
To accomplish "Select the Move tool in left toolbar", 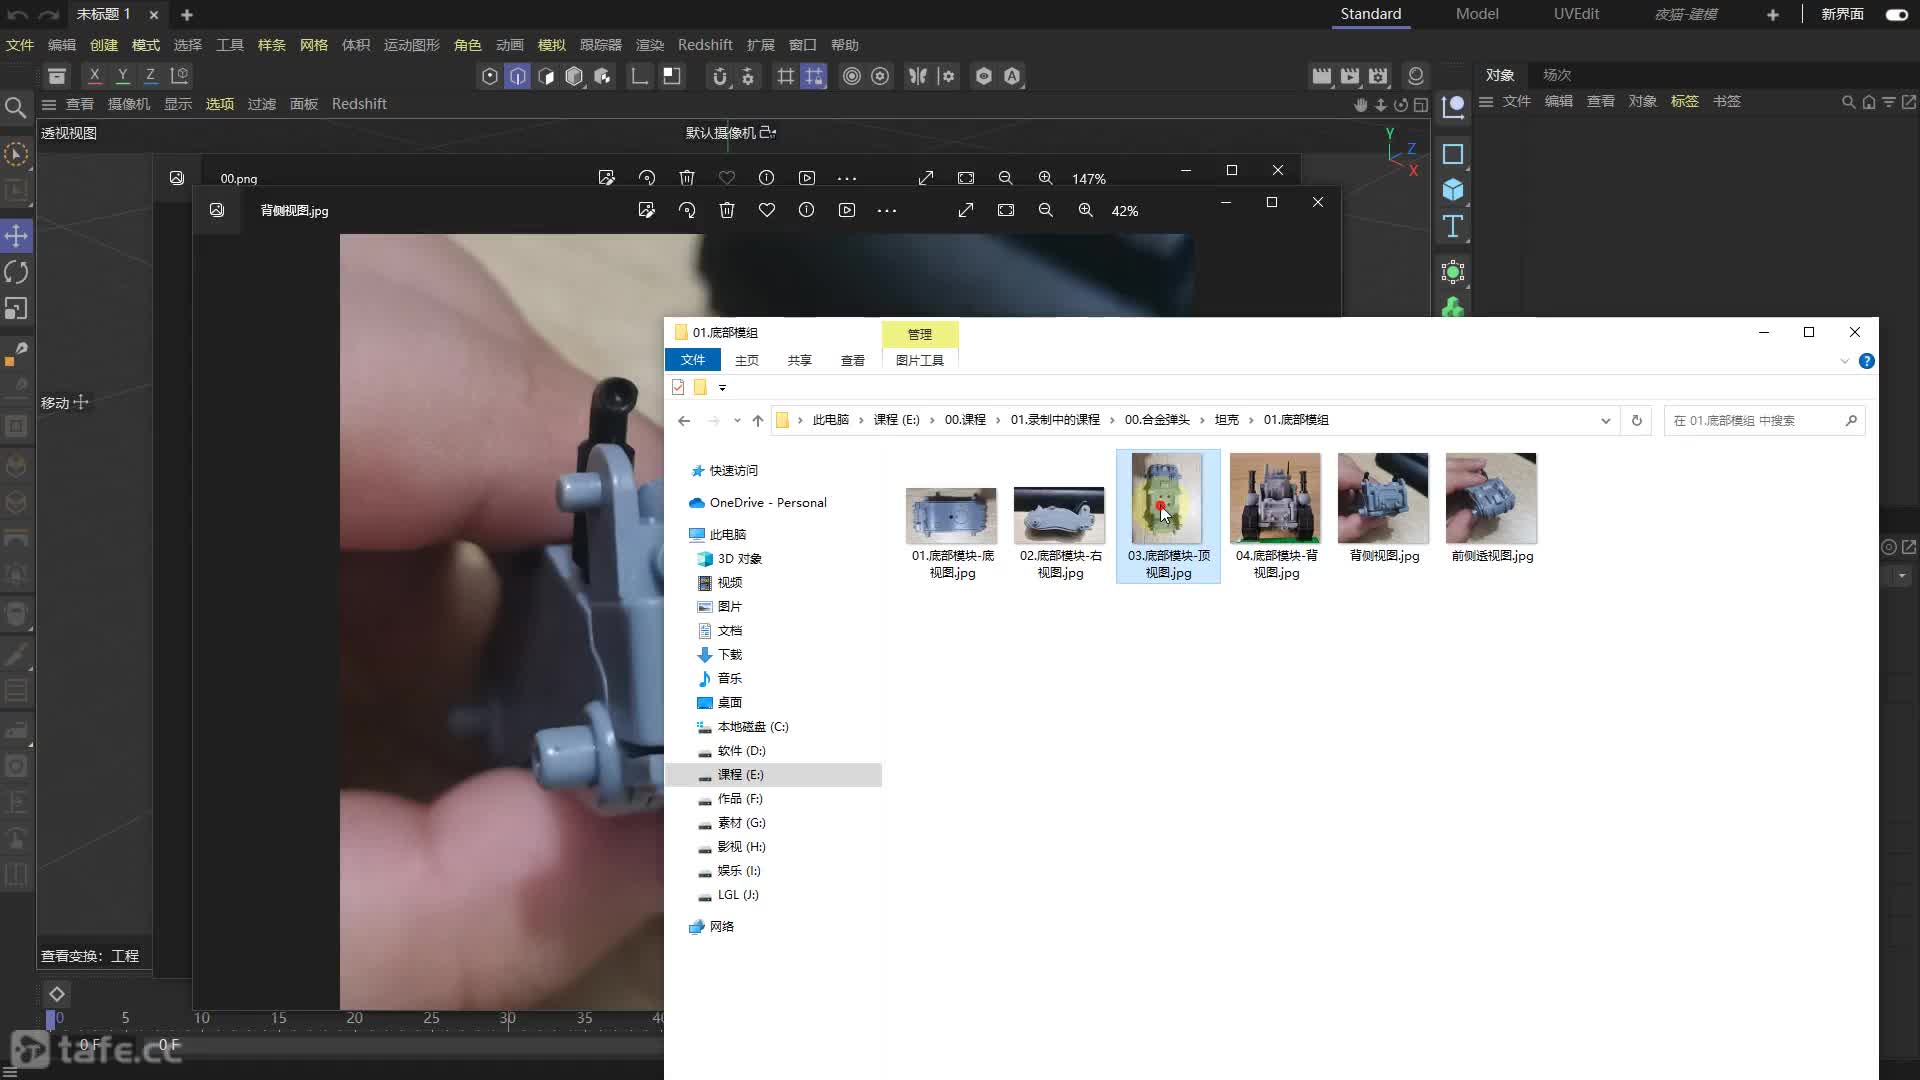I will 16,236.
